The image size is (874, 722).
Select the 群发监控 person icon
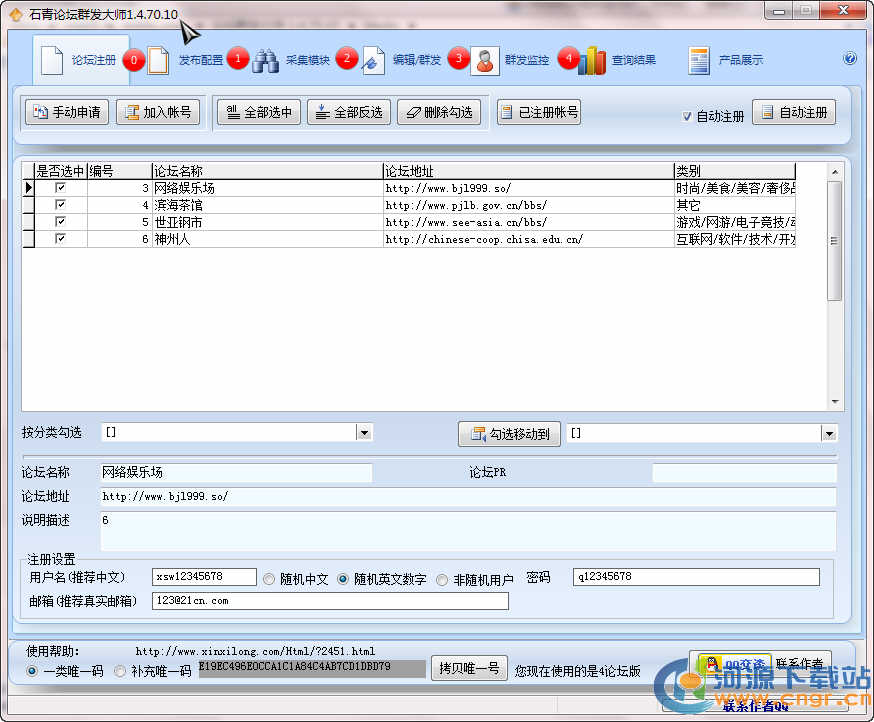coord(485,61)
